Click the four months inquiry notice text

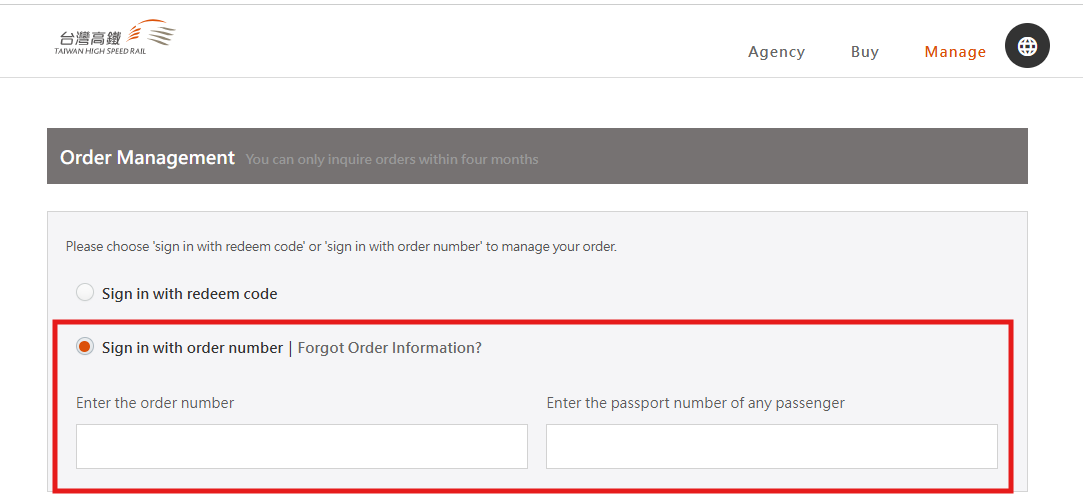pos(392,159)
